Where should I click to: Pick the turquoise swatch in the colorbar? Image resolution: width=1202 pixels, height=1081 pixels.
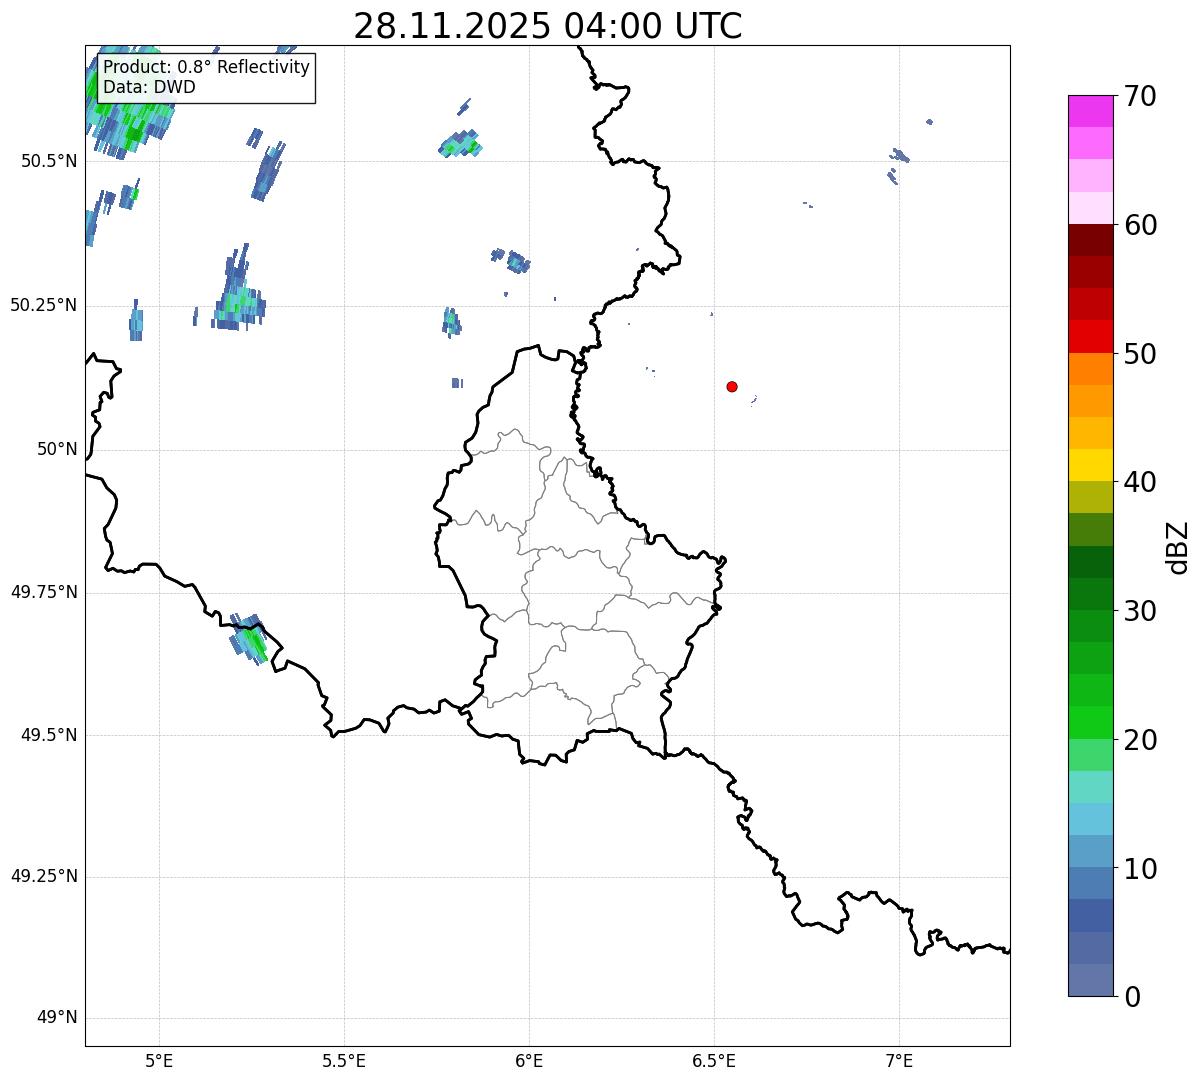click(1091, 787)
